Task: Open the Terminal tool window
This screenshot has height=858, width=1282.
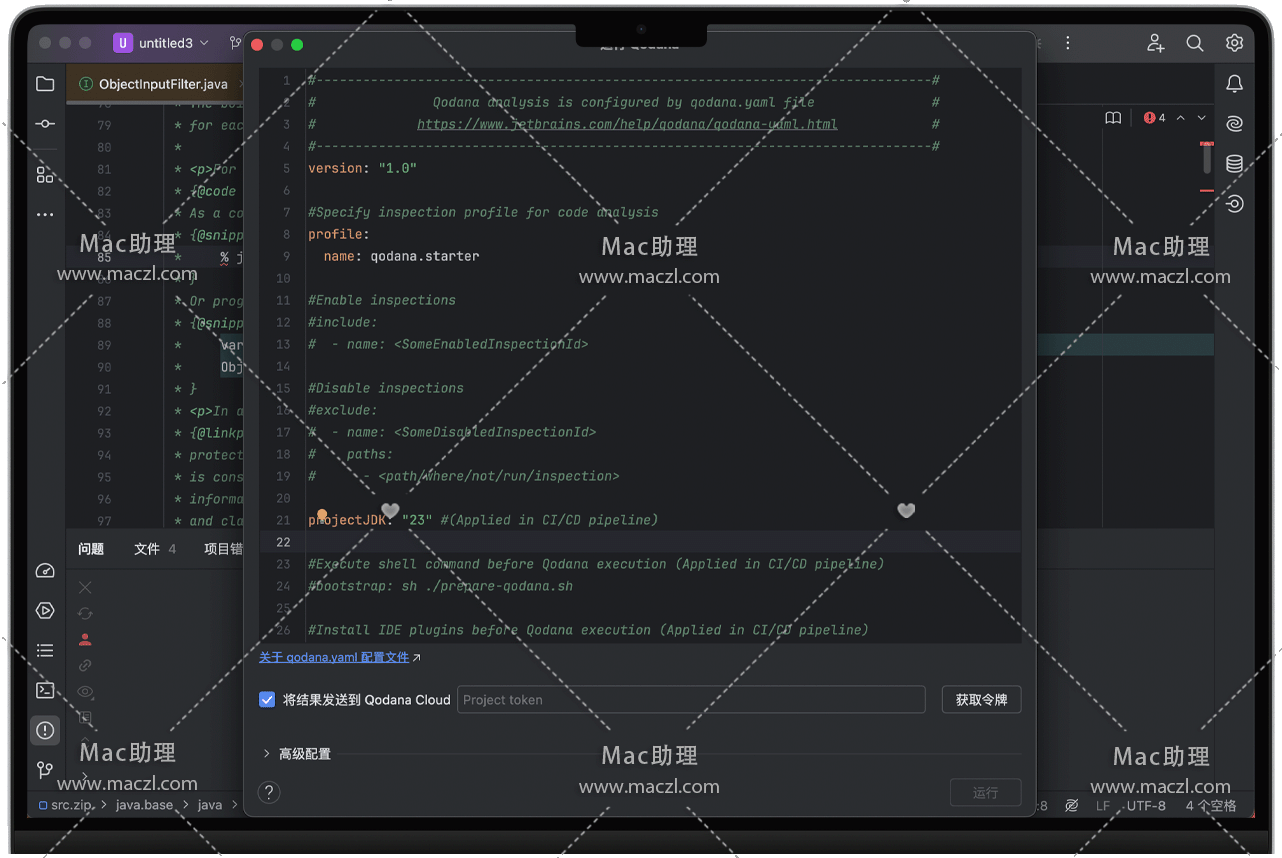Action: (x=45, y=690)
